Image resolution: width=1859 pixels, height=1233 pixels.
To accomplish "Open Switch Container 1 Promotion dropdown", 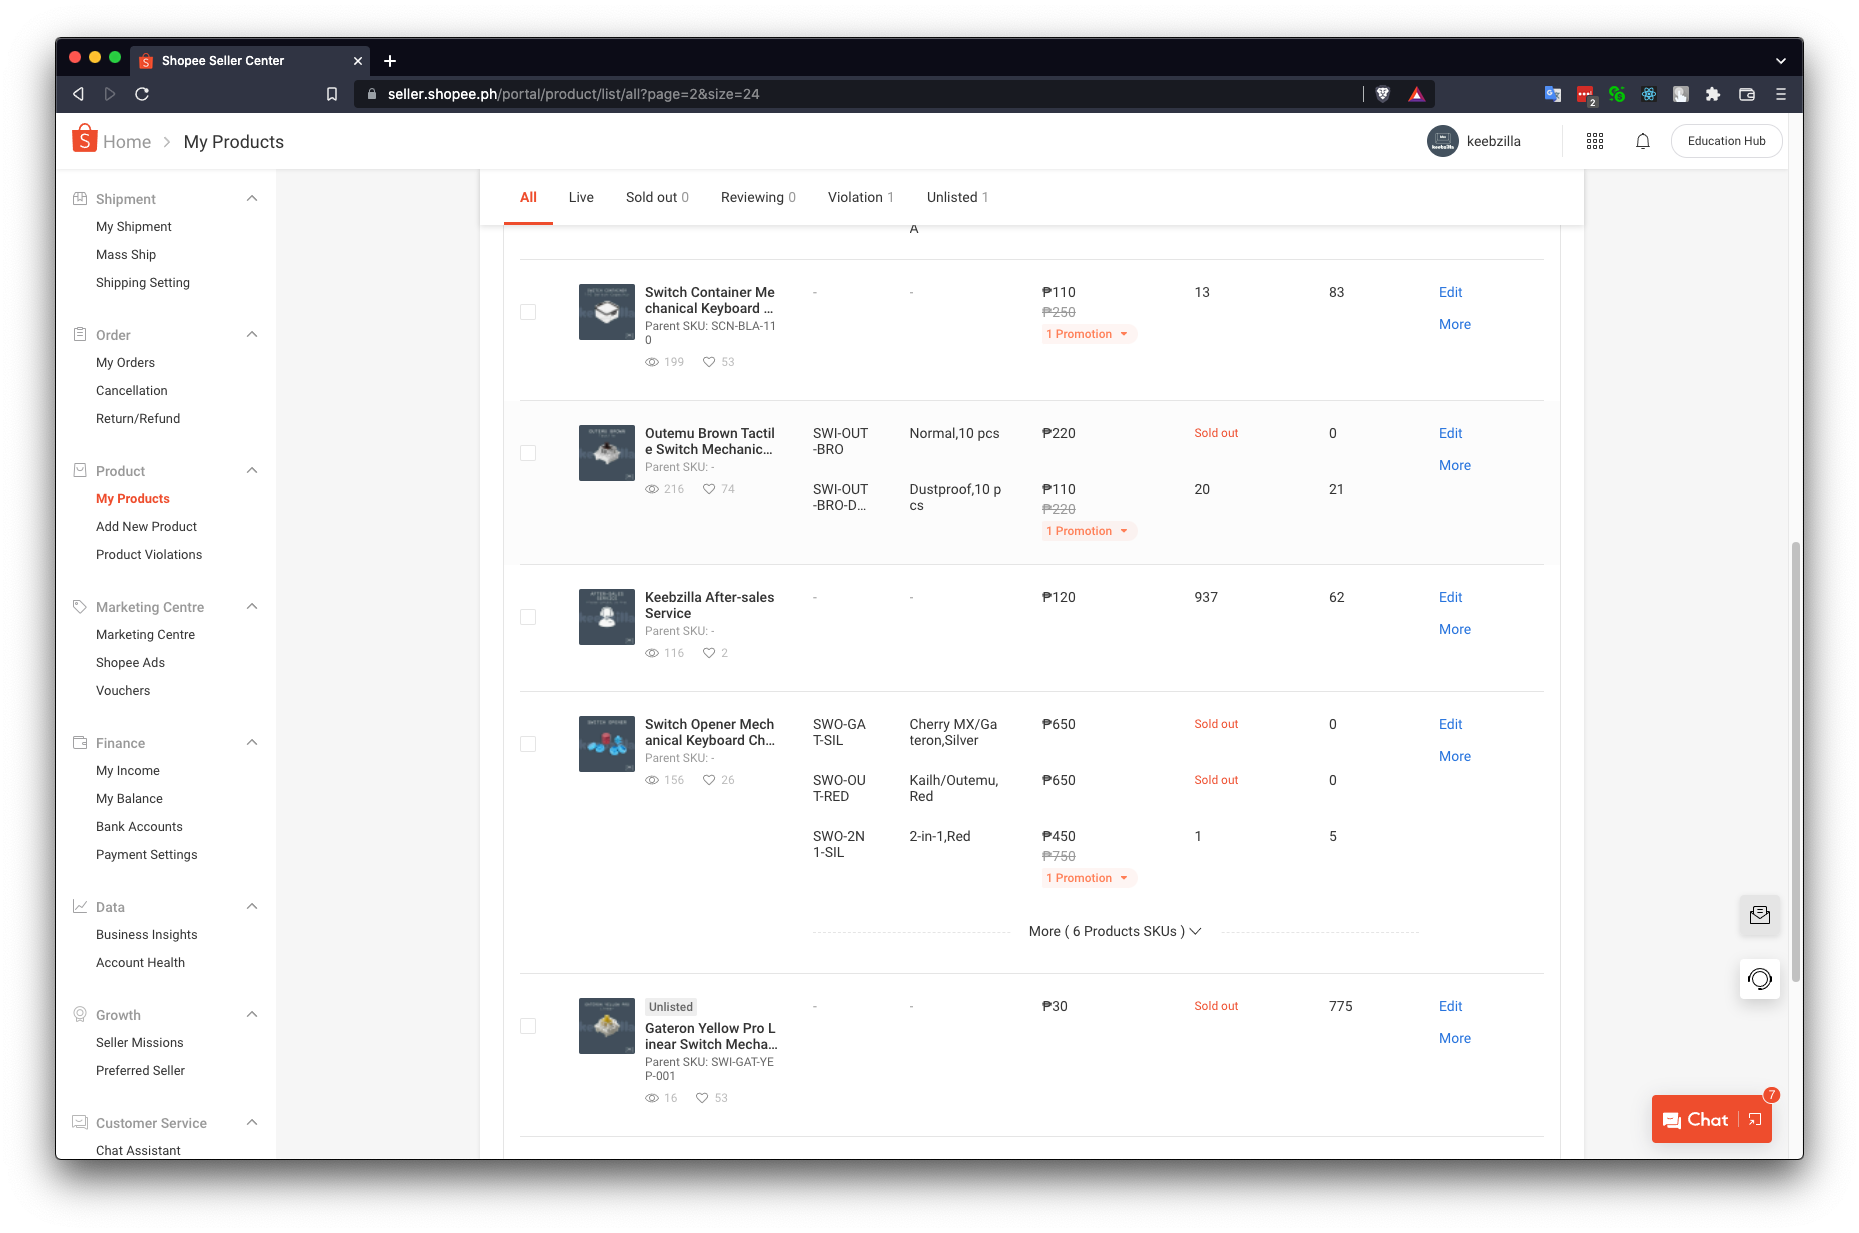I will tap(1088, 334).
